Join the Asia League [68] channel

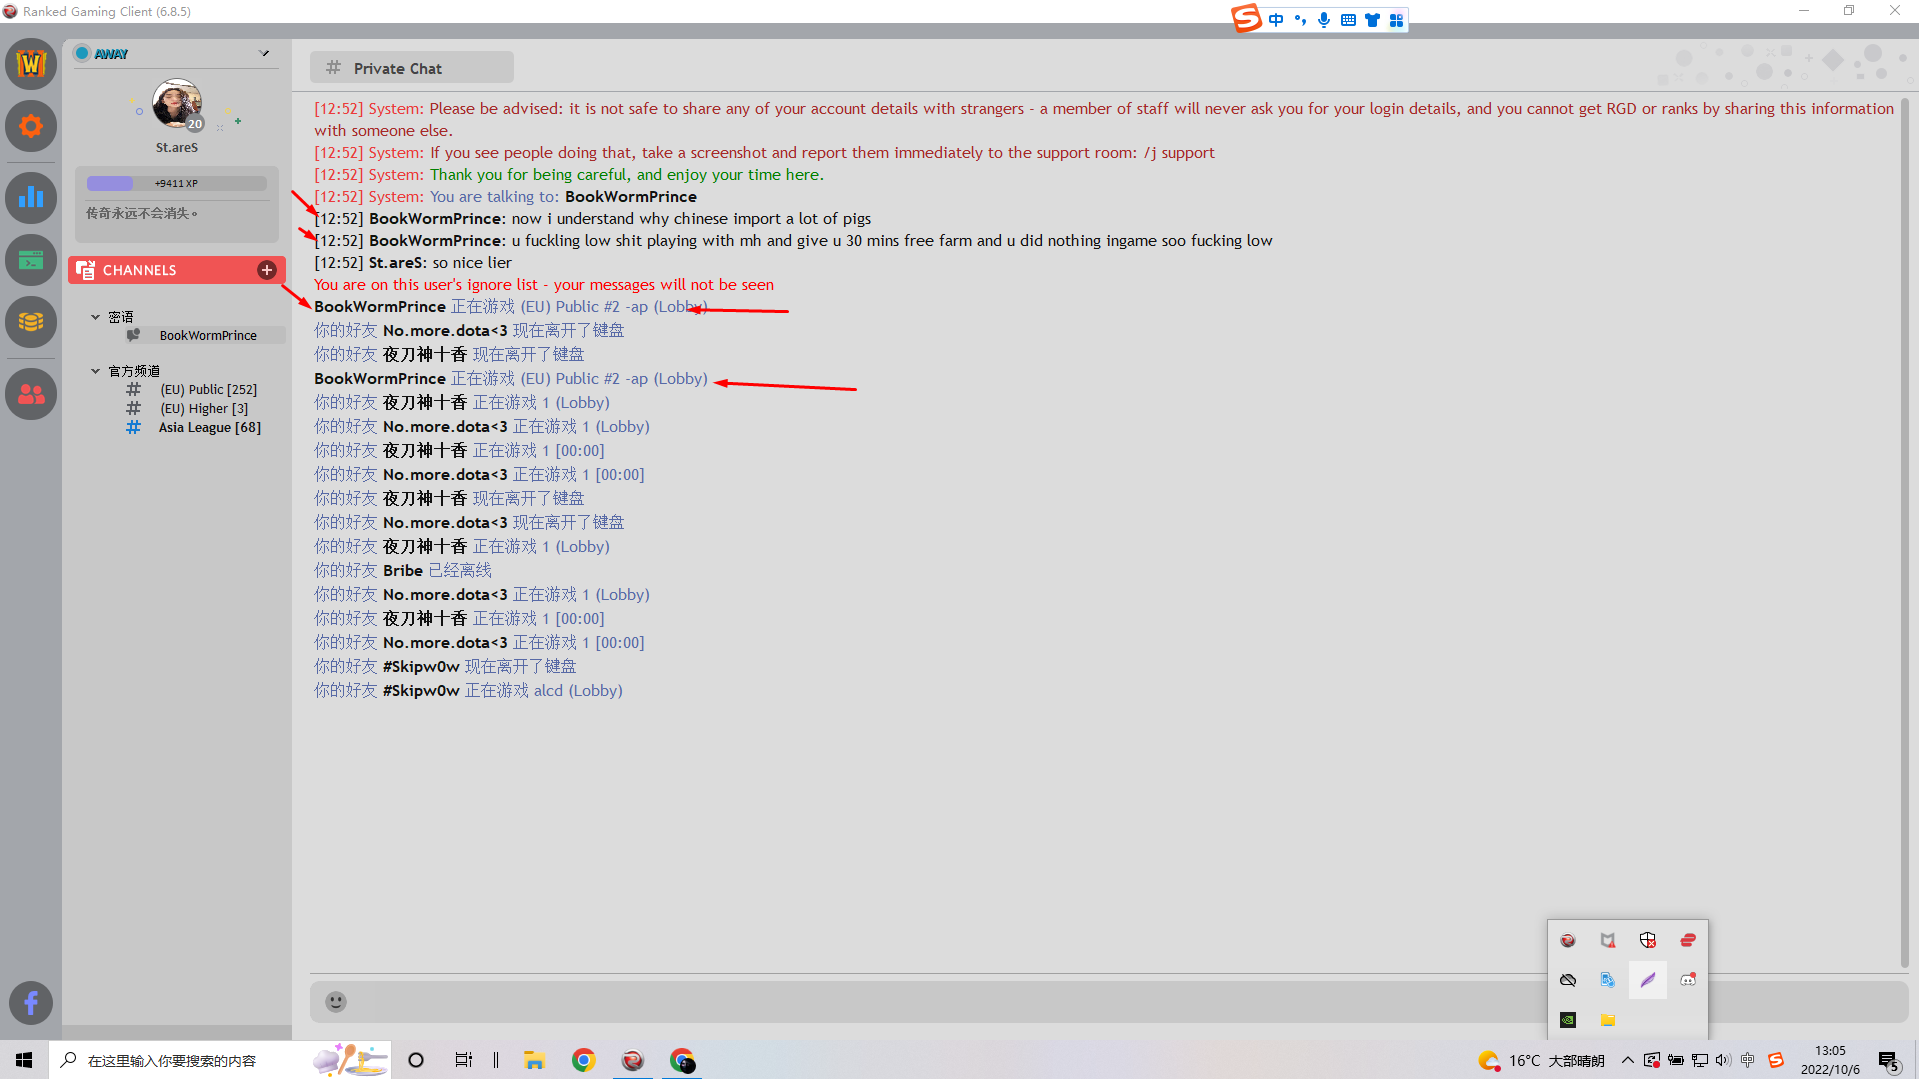pyautogui.click(x=209, y=427)
